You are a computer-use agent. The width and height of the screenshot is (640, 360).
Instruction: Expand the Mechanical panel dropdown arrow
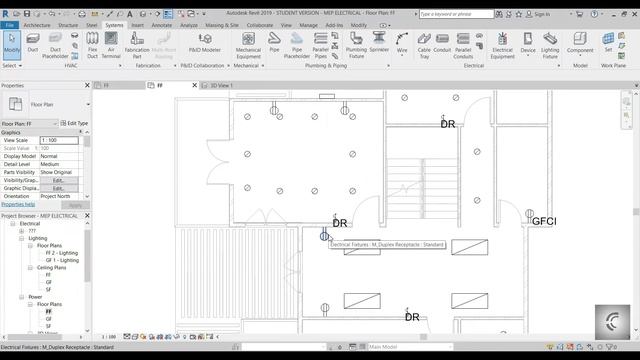point(263,65)
